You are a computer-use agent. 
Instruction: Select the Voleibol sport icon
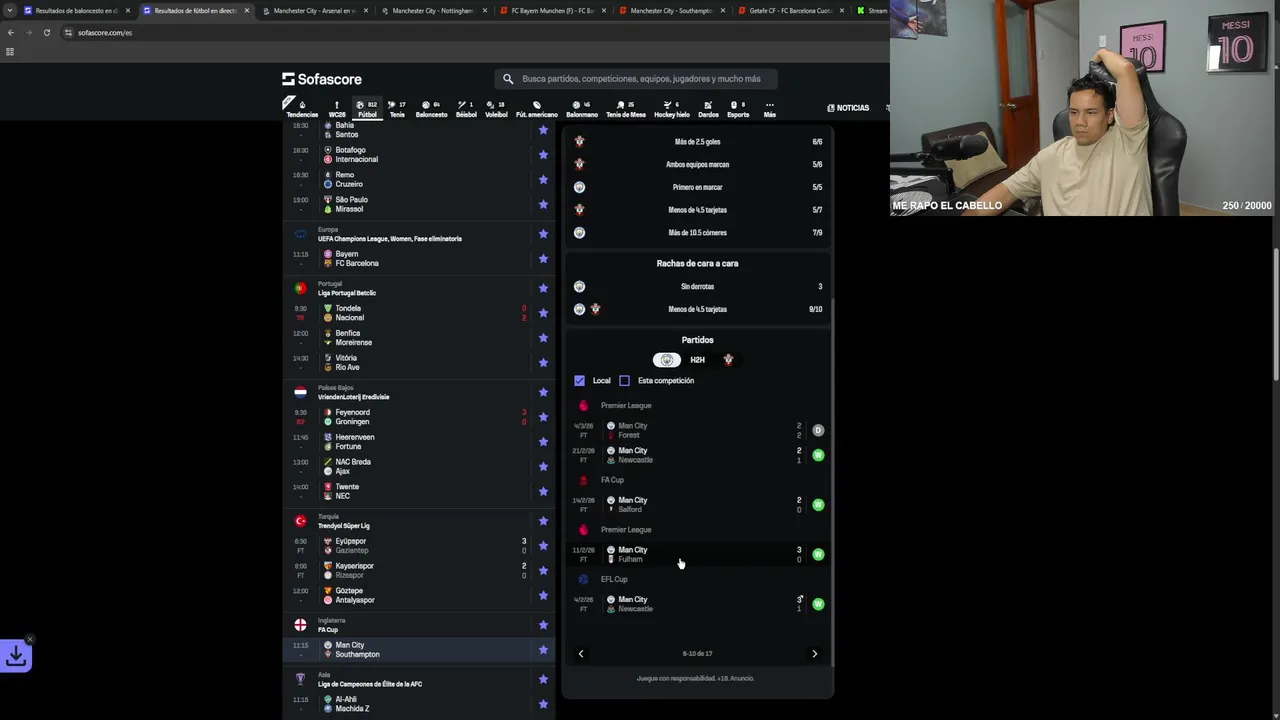[496, 108]
